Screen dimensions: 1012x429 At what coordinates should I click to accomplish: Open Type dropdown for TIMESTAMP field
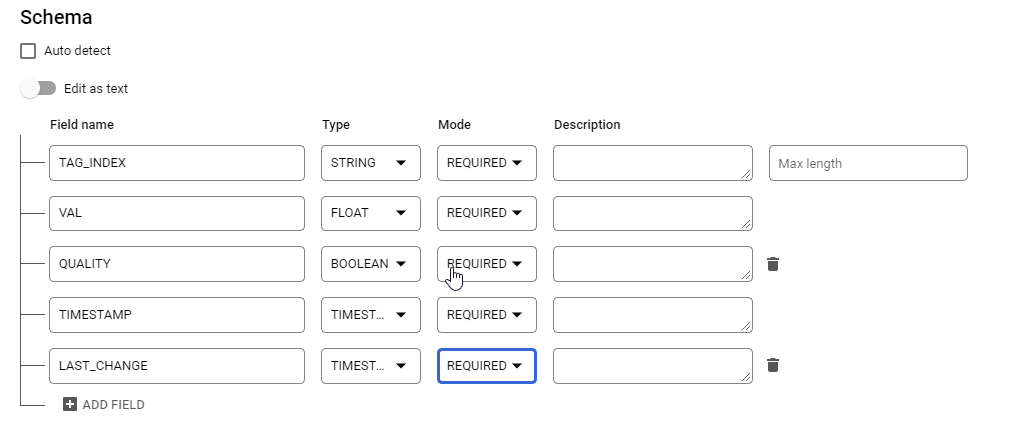(x=370, y=315)
